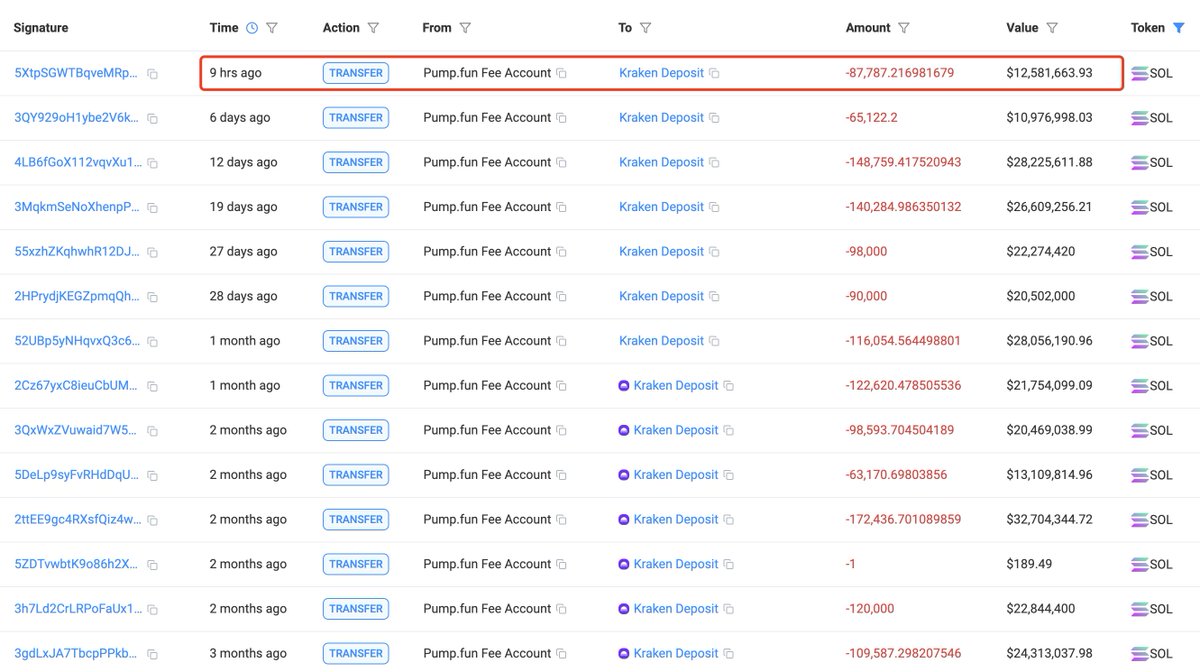
Task: Open Kraken Deposit link in 27 days ago row
Action: [x=661, y=251]
